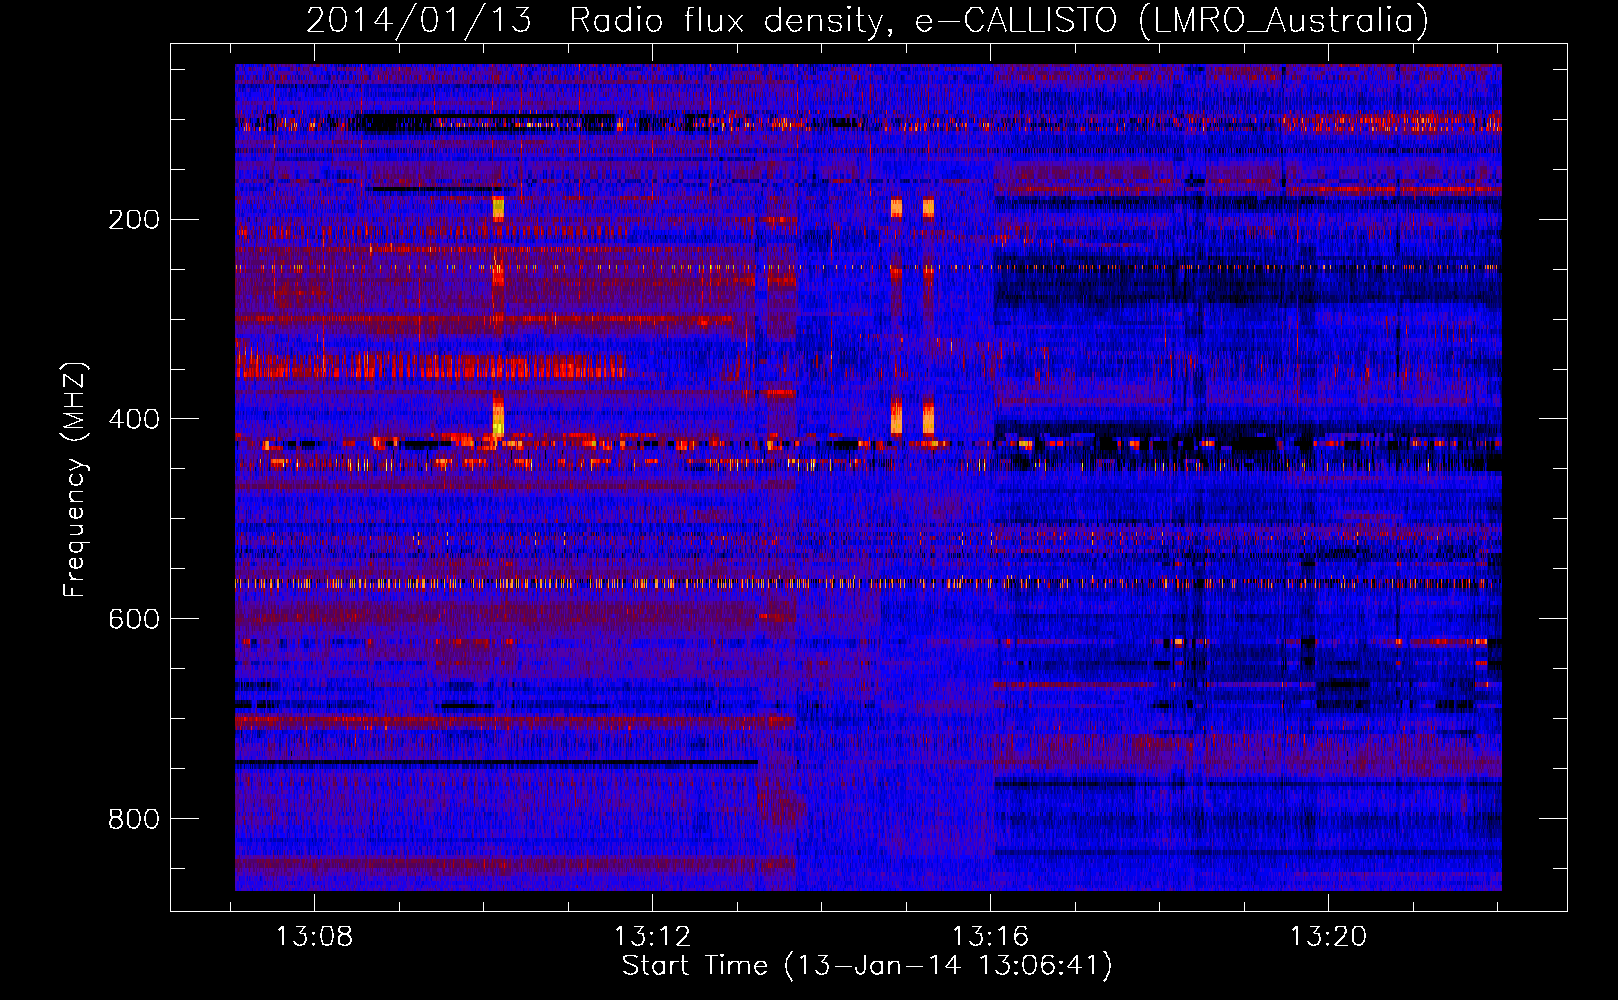Click the 13:20 time tick label

1328,937
